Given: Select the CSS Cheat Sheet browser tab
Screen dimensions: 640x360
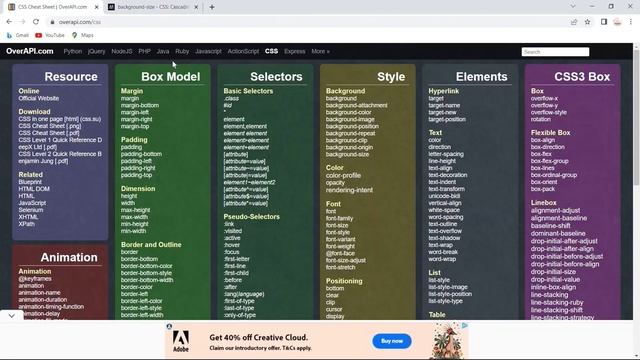Looking at the screenshot, I should point(53,7).
